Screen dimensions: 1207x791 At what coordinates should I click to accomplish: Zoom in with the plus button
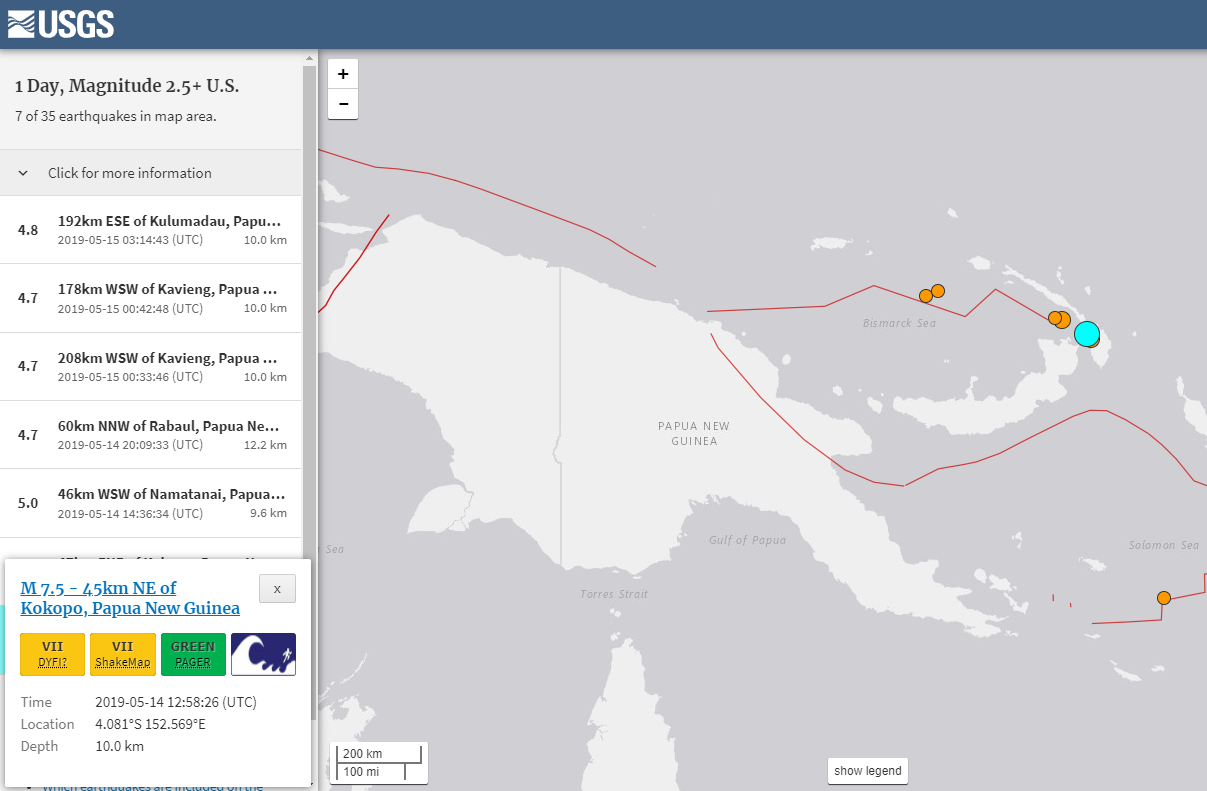[343, 74]
